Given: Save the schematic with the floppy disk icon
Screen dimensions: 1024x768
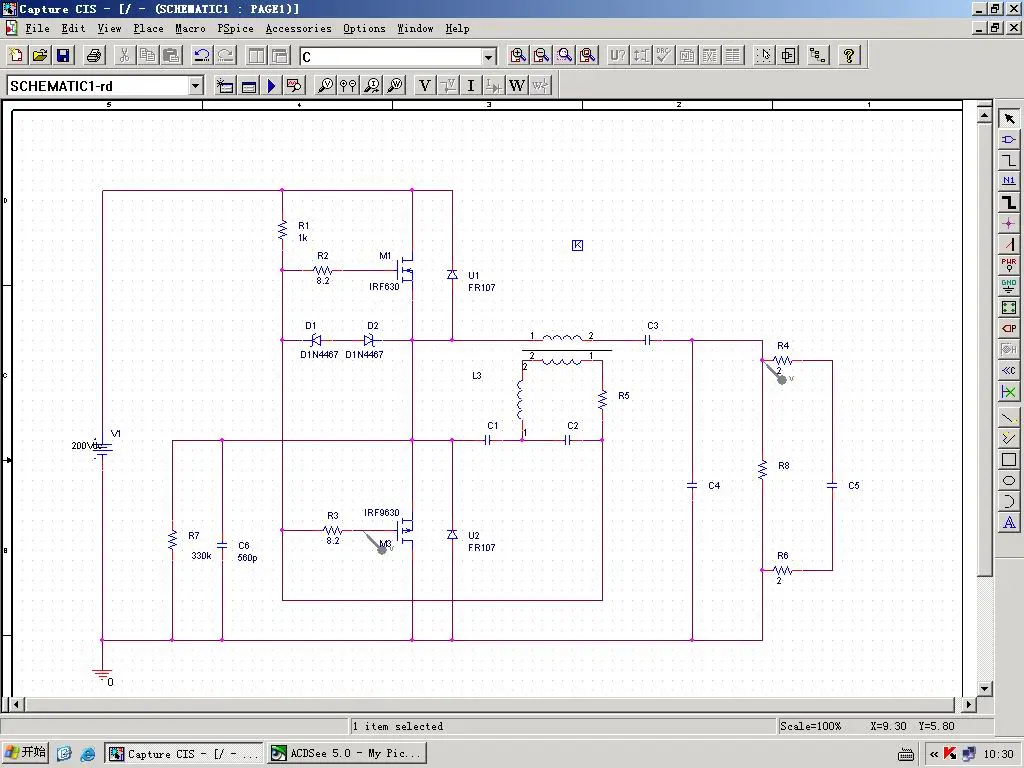Looking at the screenshot, I should pyautogui.click(x=63, y=56).
